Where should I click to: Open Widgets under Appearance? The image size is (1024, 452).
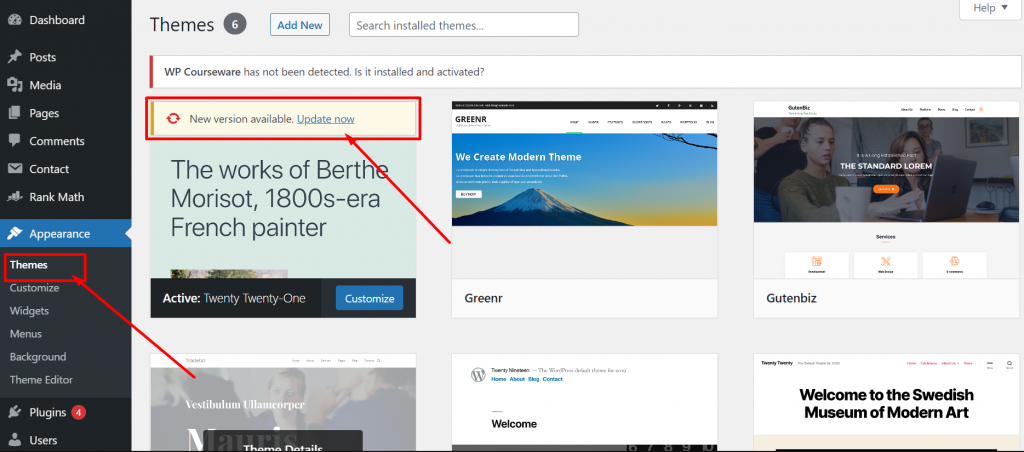click(x=29, y=311)
